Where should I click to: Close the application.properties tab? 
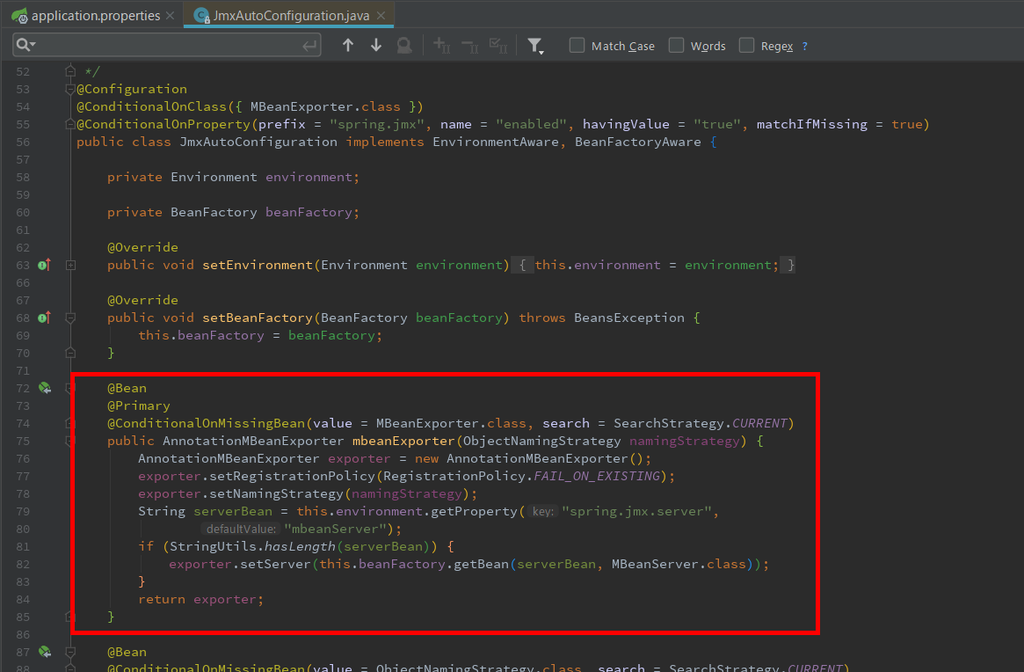[170, 15]
